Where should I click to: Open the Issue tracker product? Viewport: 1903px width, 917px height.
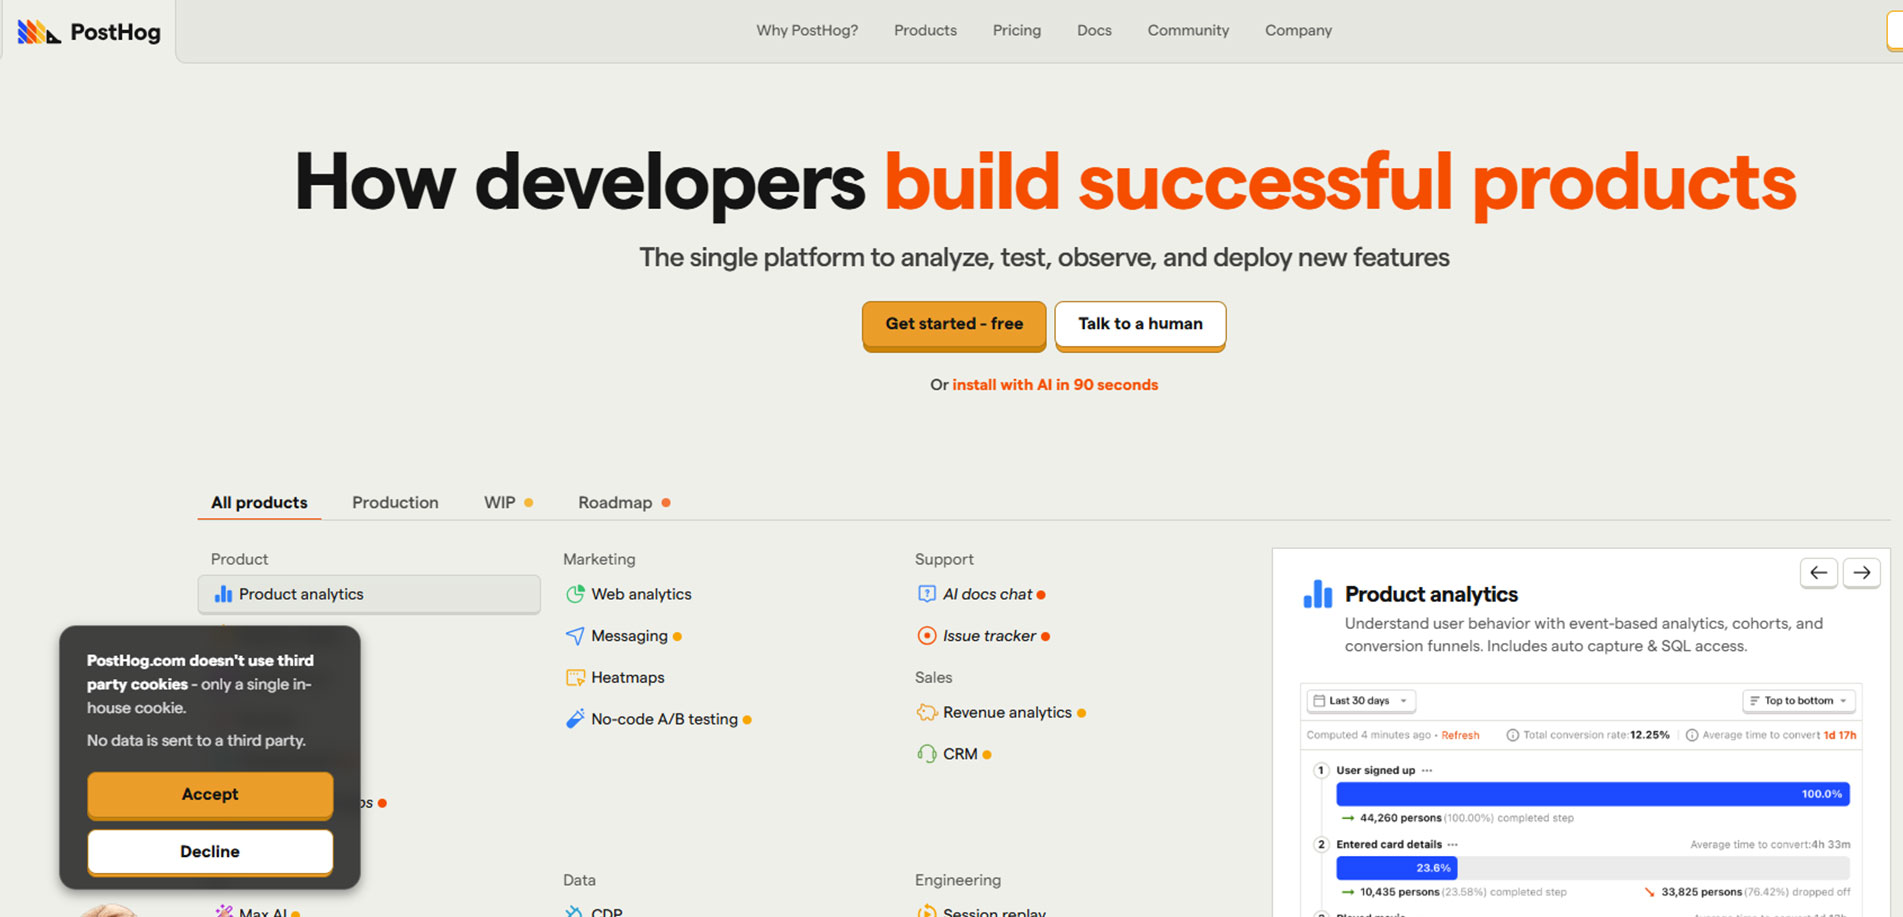(989, 636)
